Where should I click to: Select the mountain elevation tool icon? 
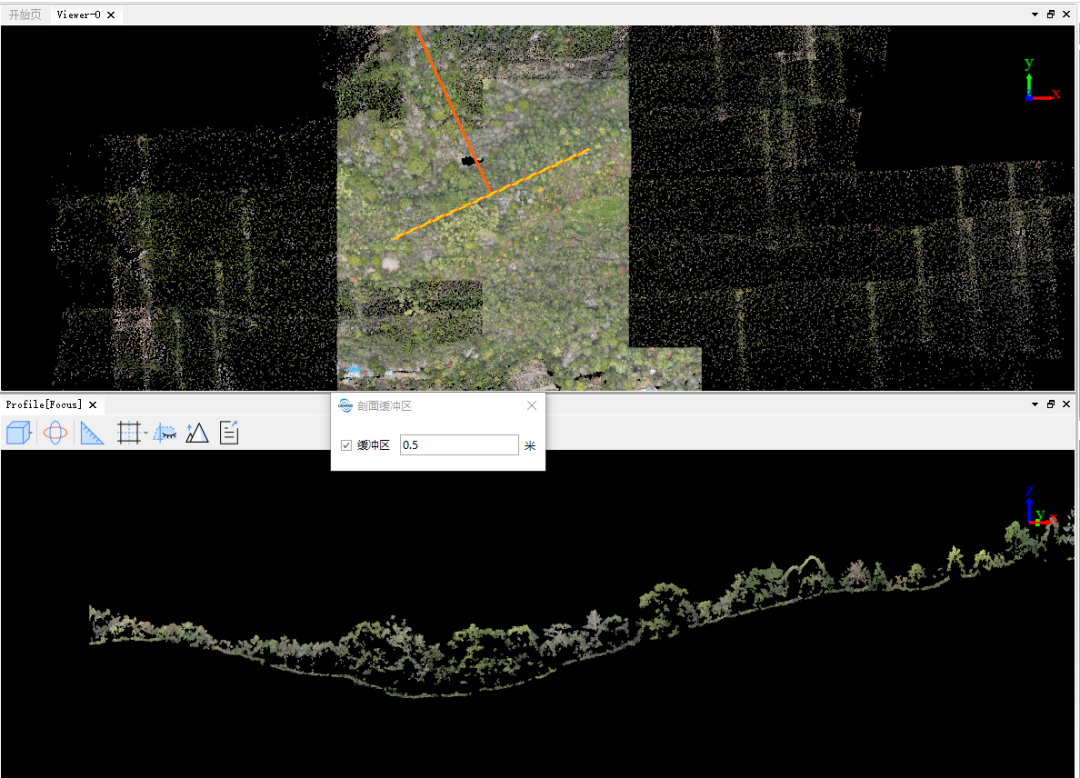(x=197, y=433)
